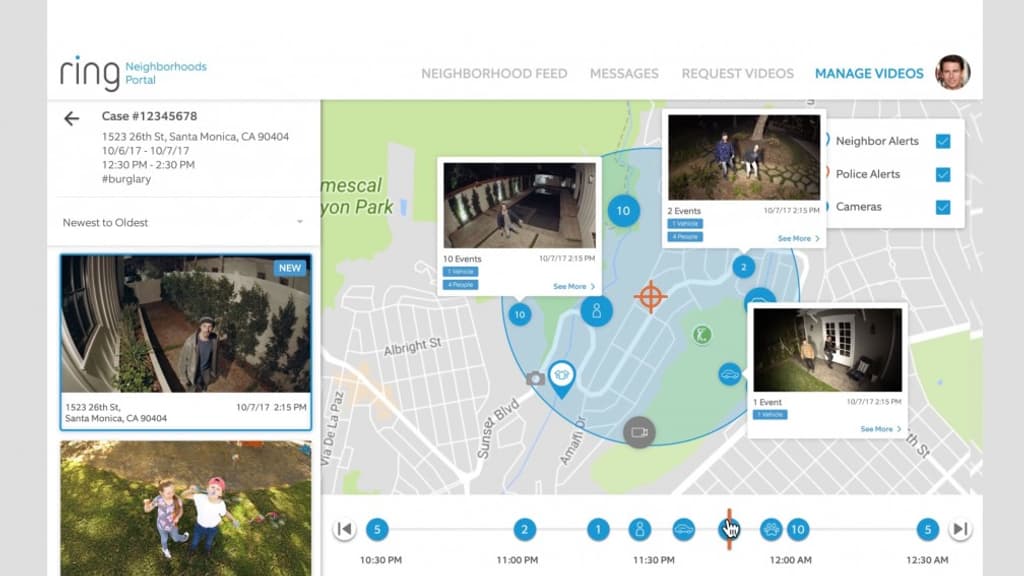Click the 1 Vehicle tag on the 10 Events card
The image size is (1024, 576).
pos(460,272)
